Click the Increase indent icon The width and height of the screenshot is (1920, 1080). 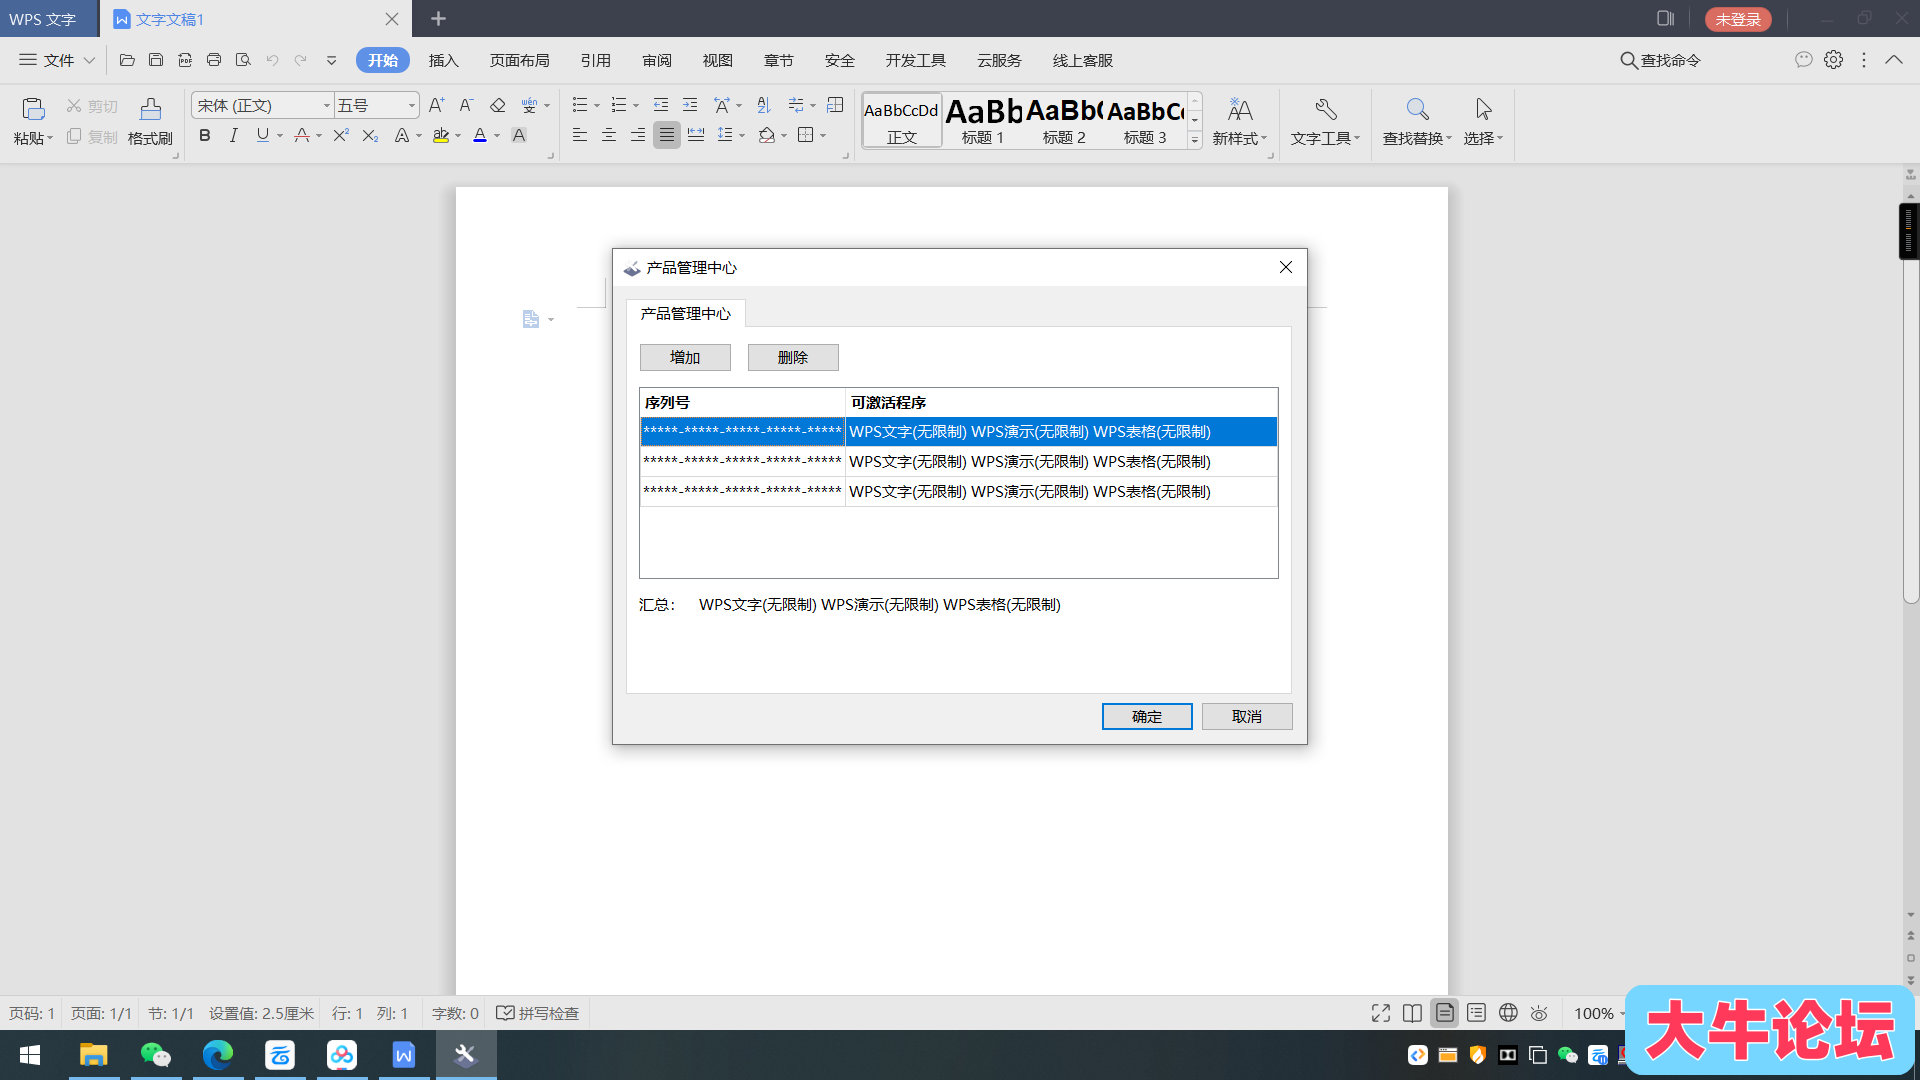tap(690, 105)
